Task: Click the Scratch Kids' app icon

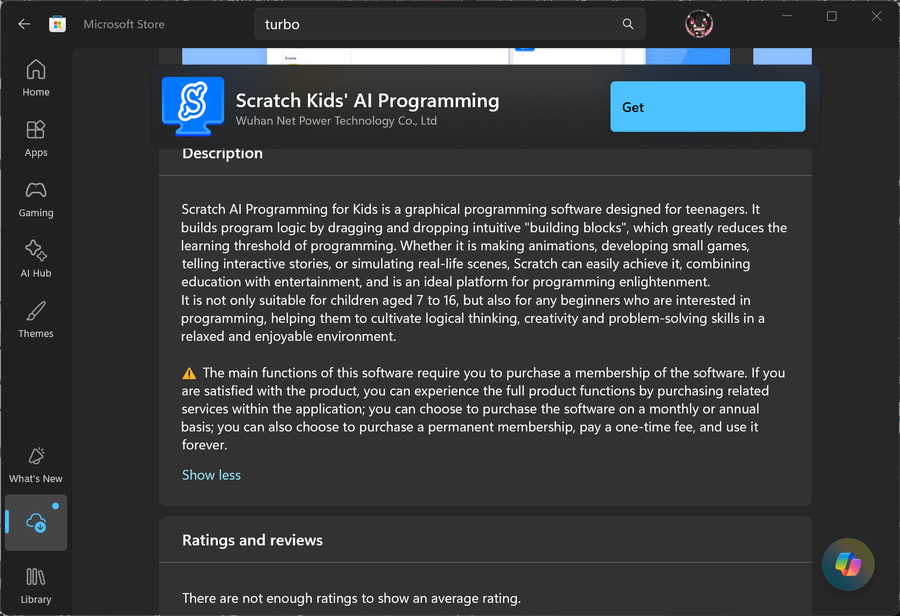Action: 193,106
